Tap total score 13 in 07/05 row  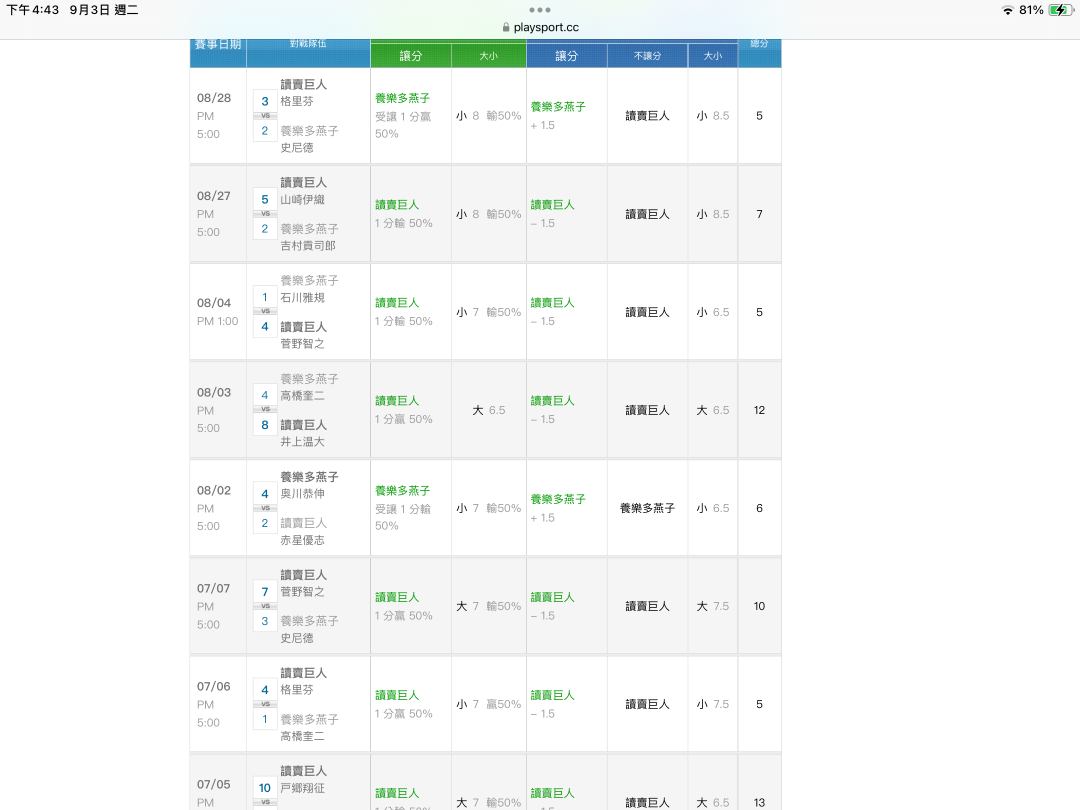pyautogui.click(x=760, y=802)
